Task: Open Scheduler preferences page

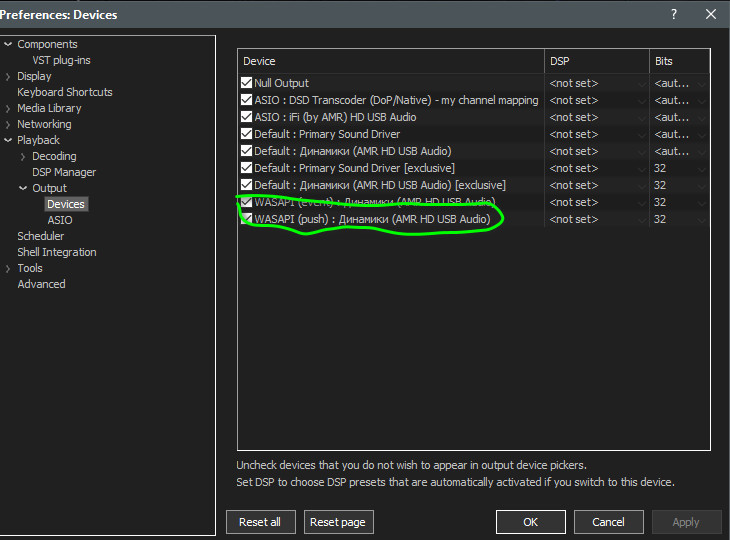Action: (41, 236)
